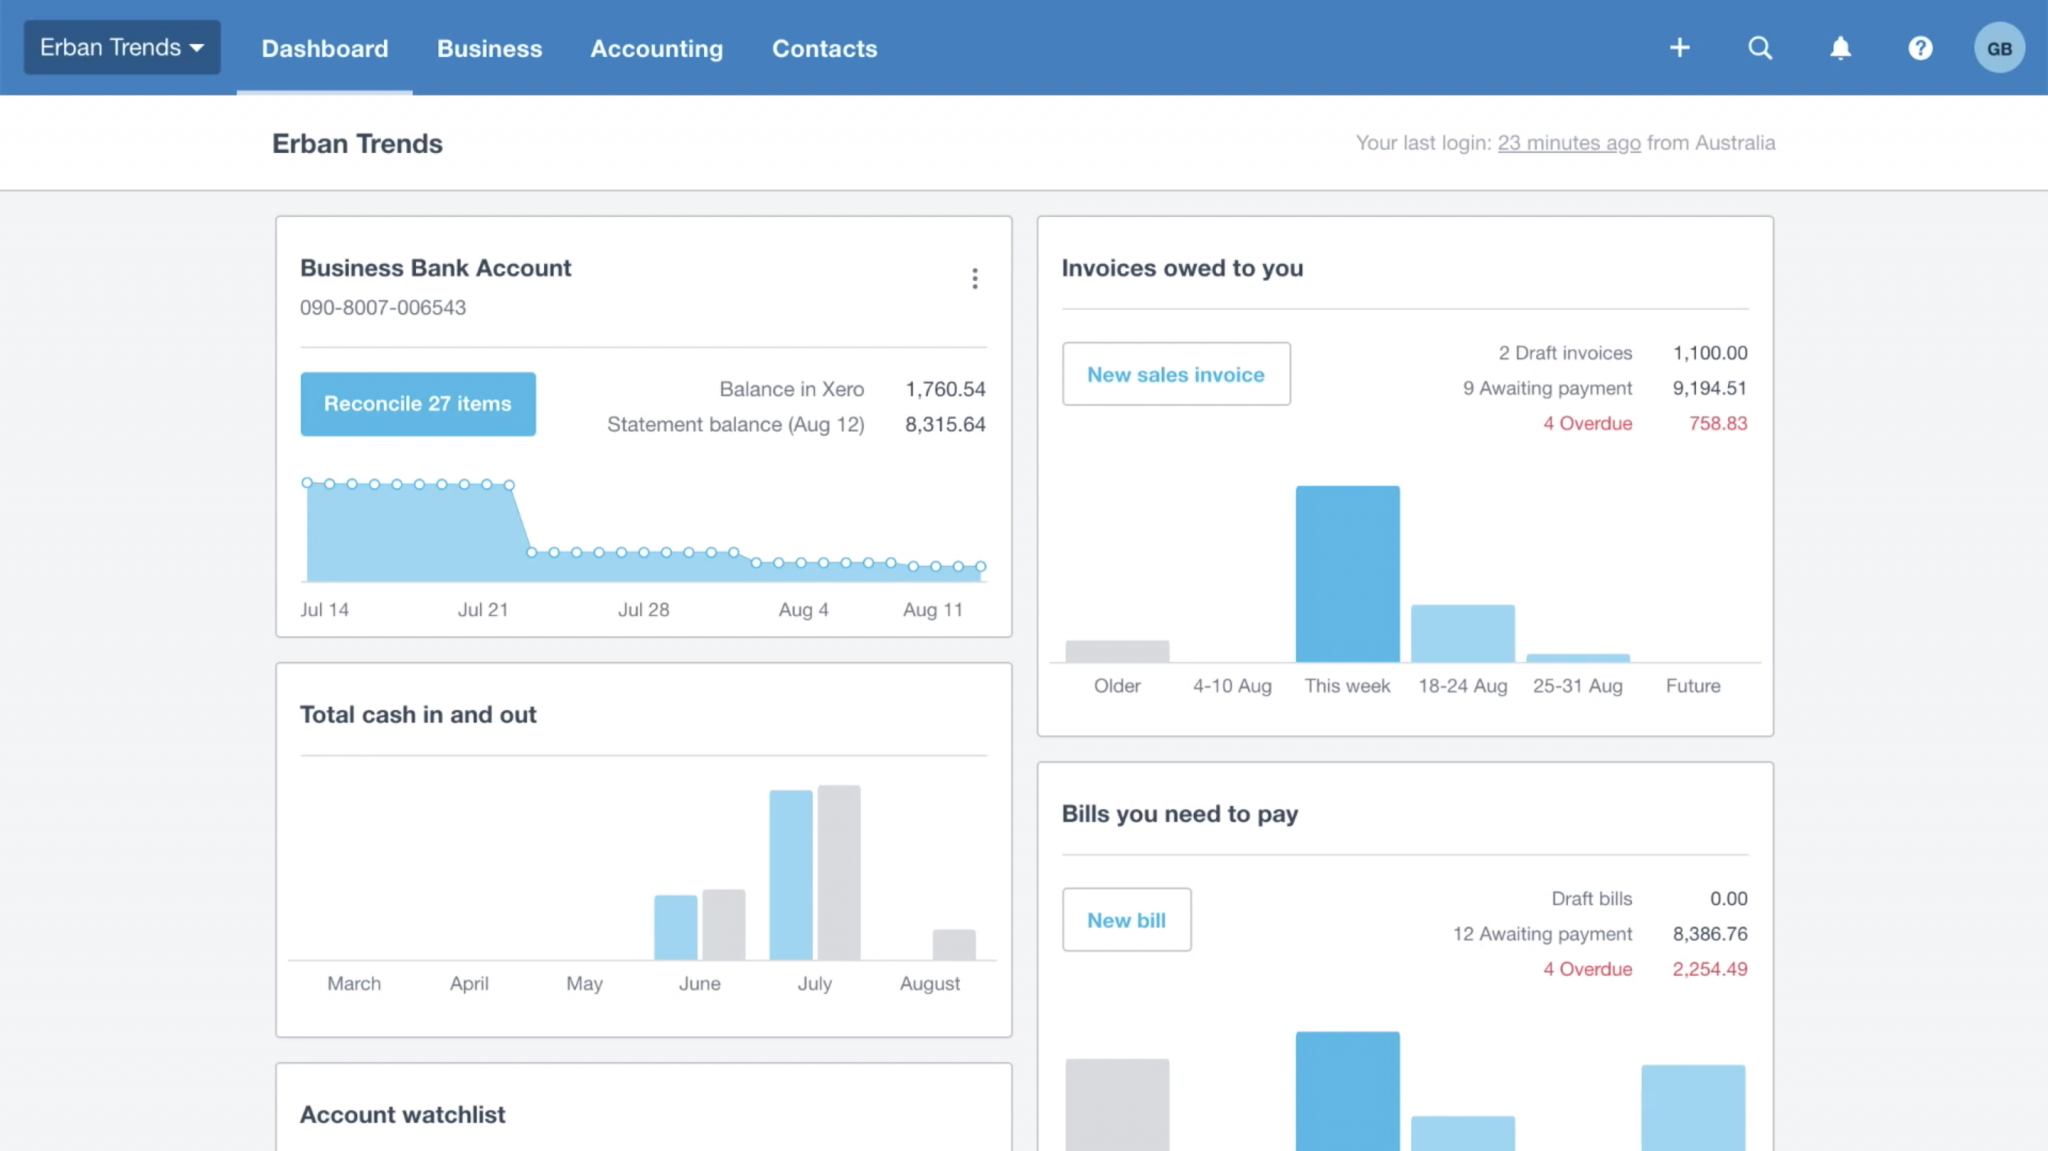Screen dimensions: 2048x1151
Task: Open the 2 draft invoices
Action: [x=1563, y=352]
